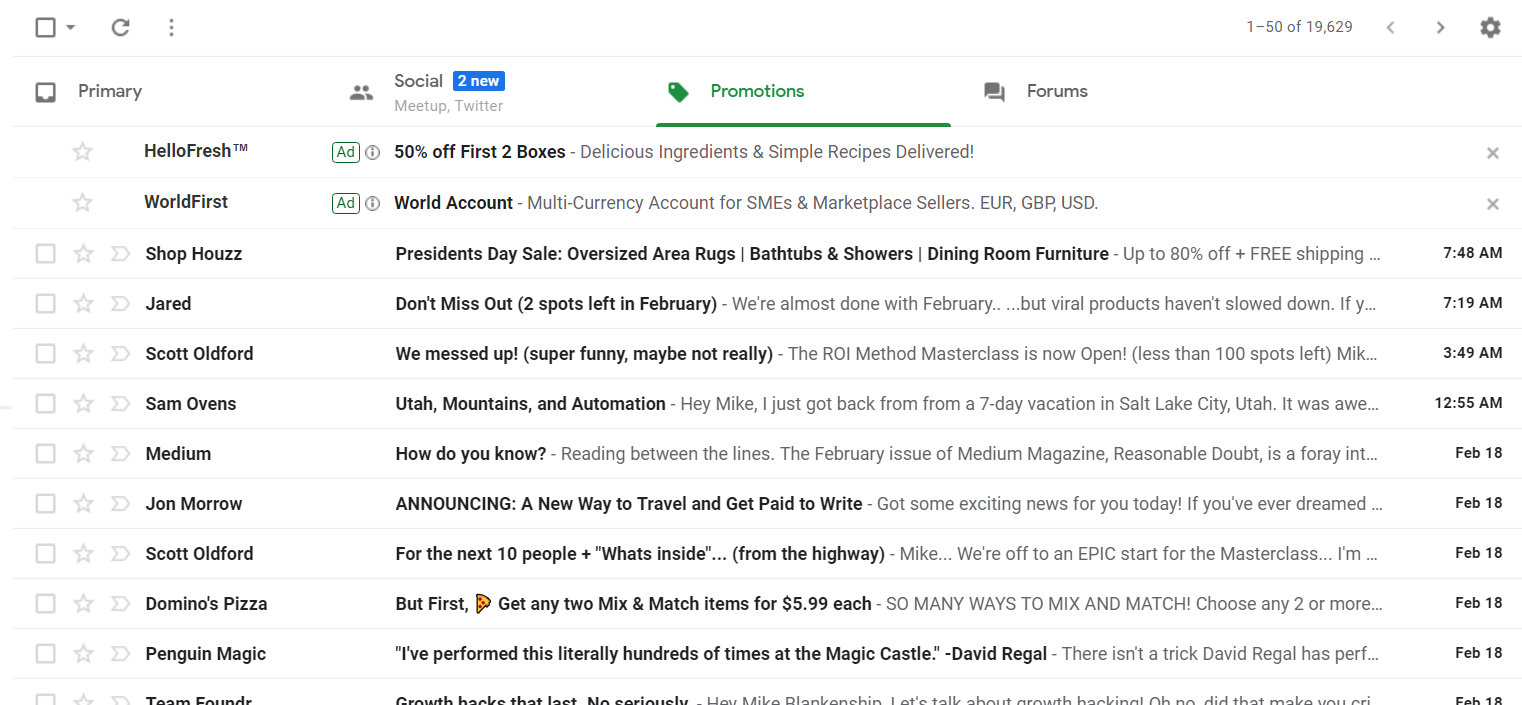1522x705 pixels.
Task: Select the Jon Morrow email checkbox
Action: [45, 504]
